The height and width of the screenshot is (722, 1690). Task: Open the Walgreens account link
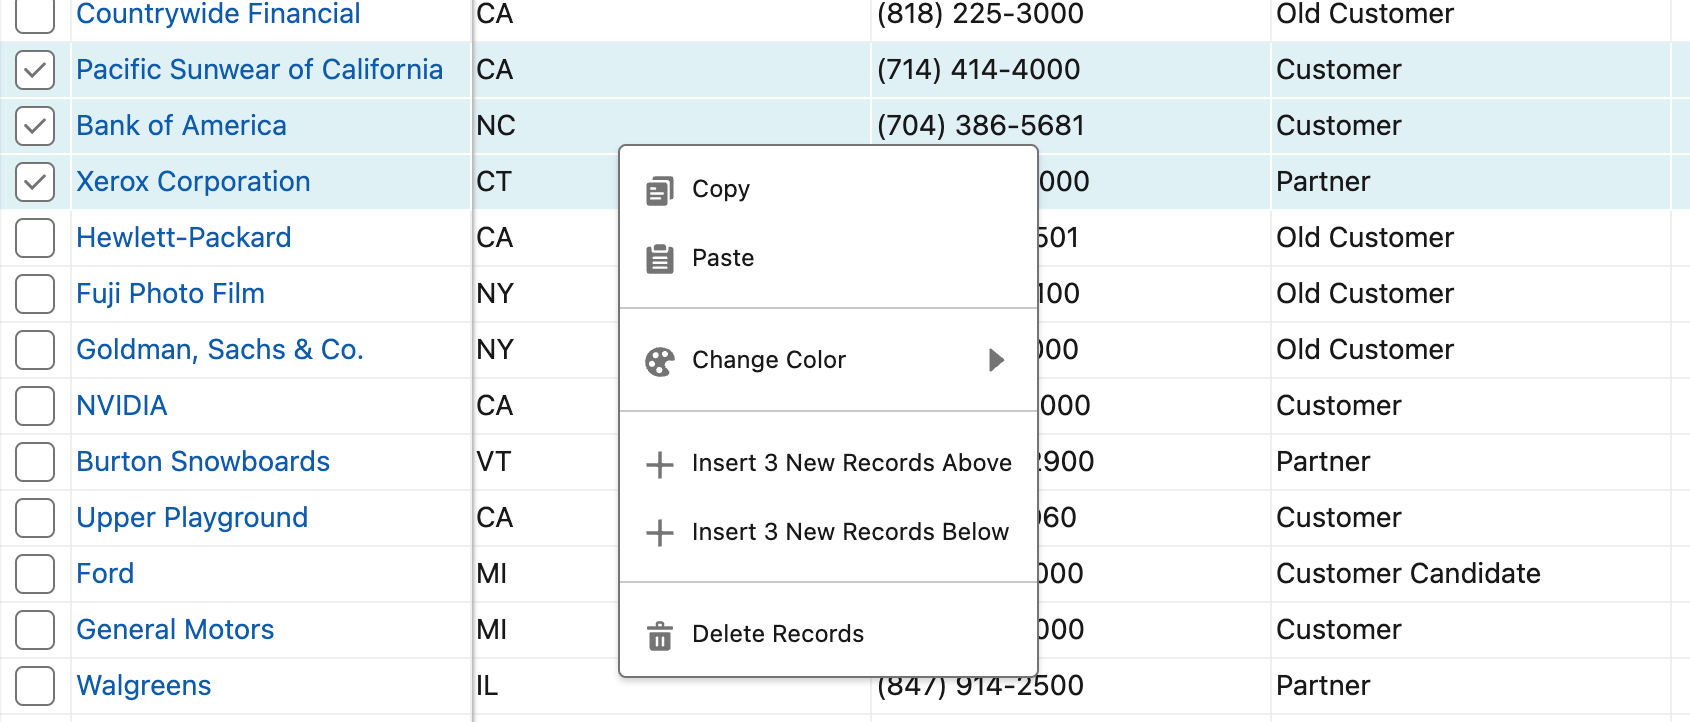(x=144, y=685)
